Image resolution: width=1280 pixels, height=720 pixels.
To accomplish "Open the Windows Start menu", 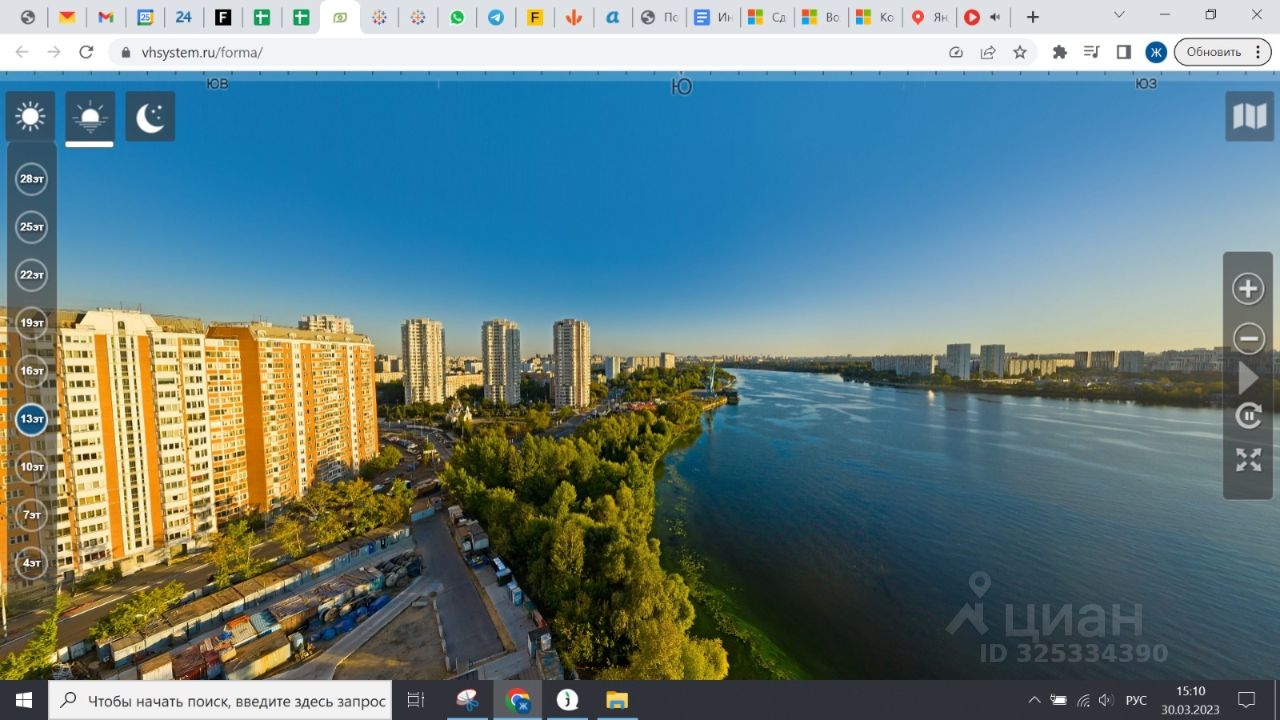I will (x=24, y=700).
